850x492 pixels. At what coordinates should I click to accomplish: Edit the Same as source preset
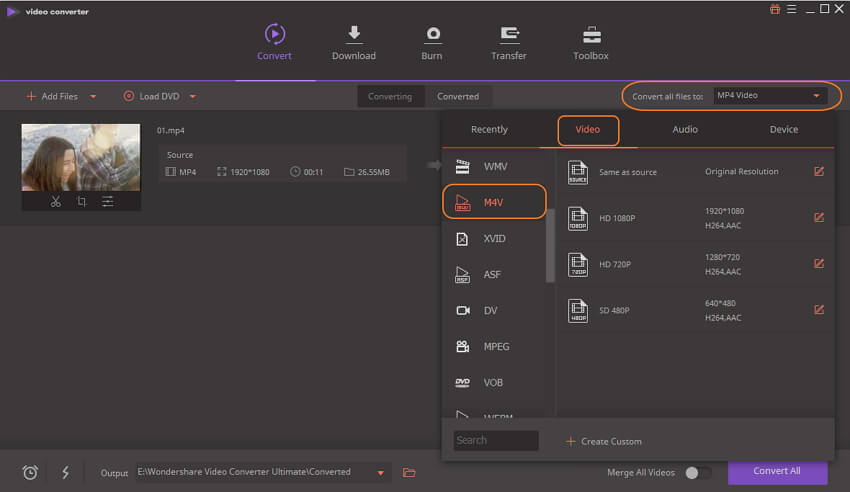(819, 171)
